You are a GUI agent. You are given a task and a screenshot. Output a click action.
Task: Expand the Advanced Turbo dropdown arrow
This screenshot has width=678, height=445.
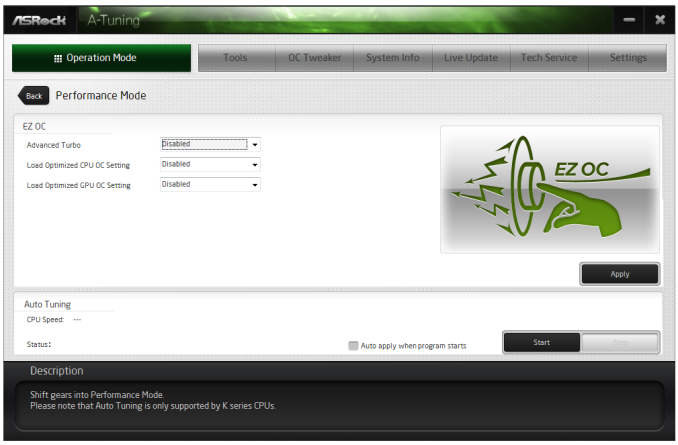pos(255,144)
